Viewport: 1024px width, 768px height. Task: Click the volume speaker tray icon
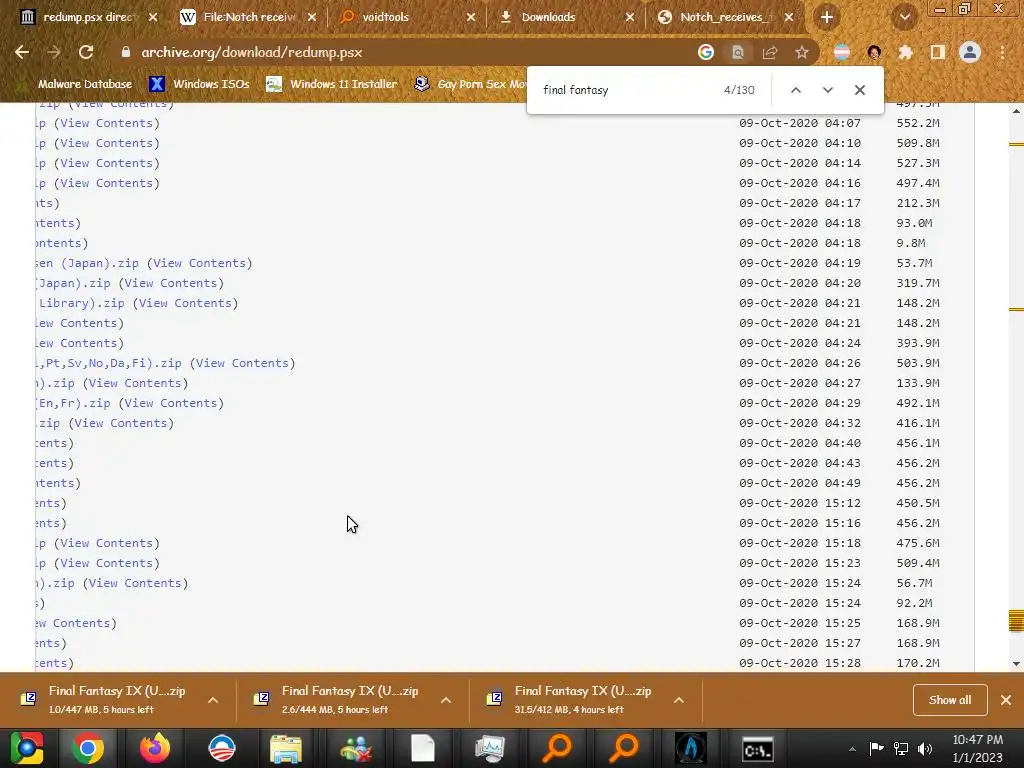coord(925,749)
